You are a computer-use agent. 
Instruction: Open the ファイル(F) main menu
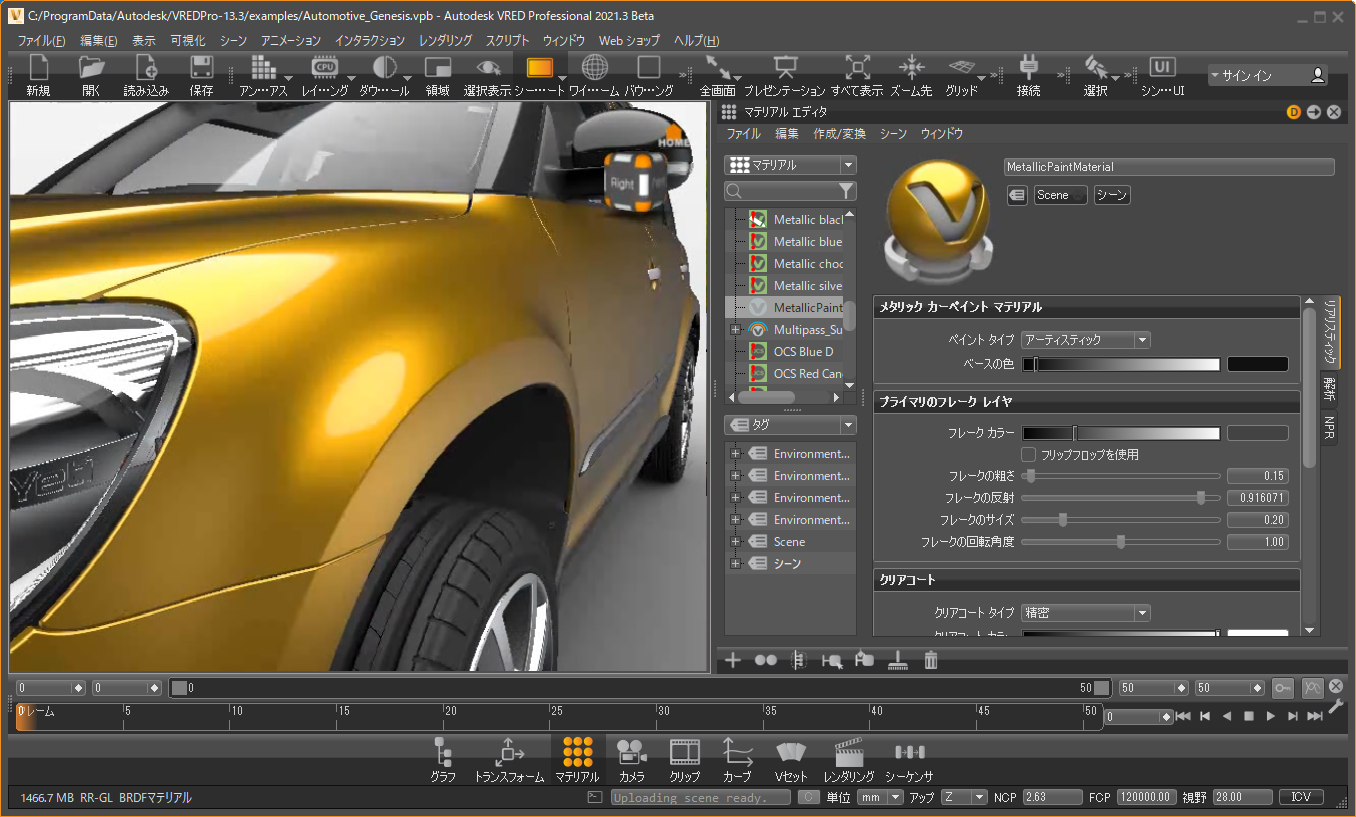pos(41,41)
